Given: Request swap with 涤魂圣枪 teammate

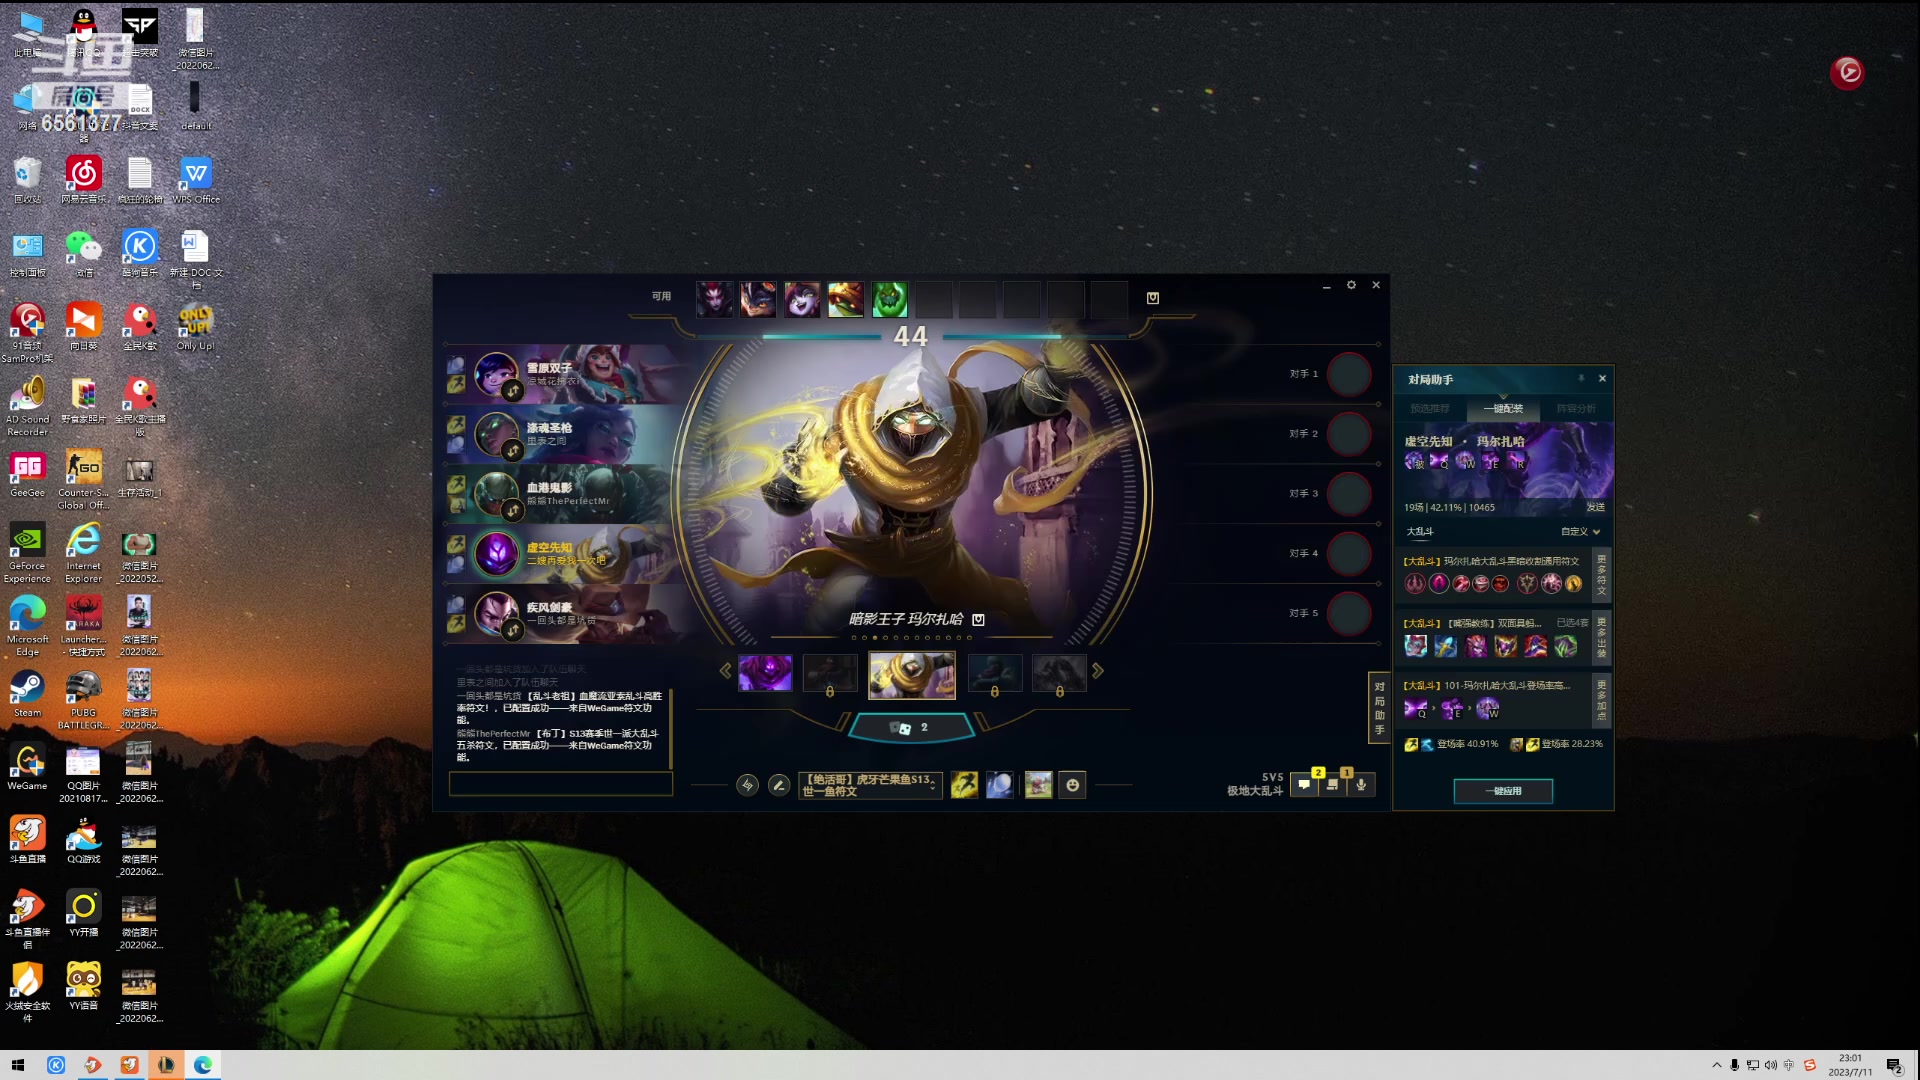Looking at the screenshot, I should pyautogui.click(x=513, y=452).
